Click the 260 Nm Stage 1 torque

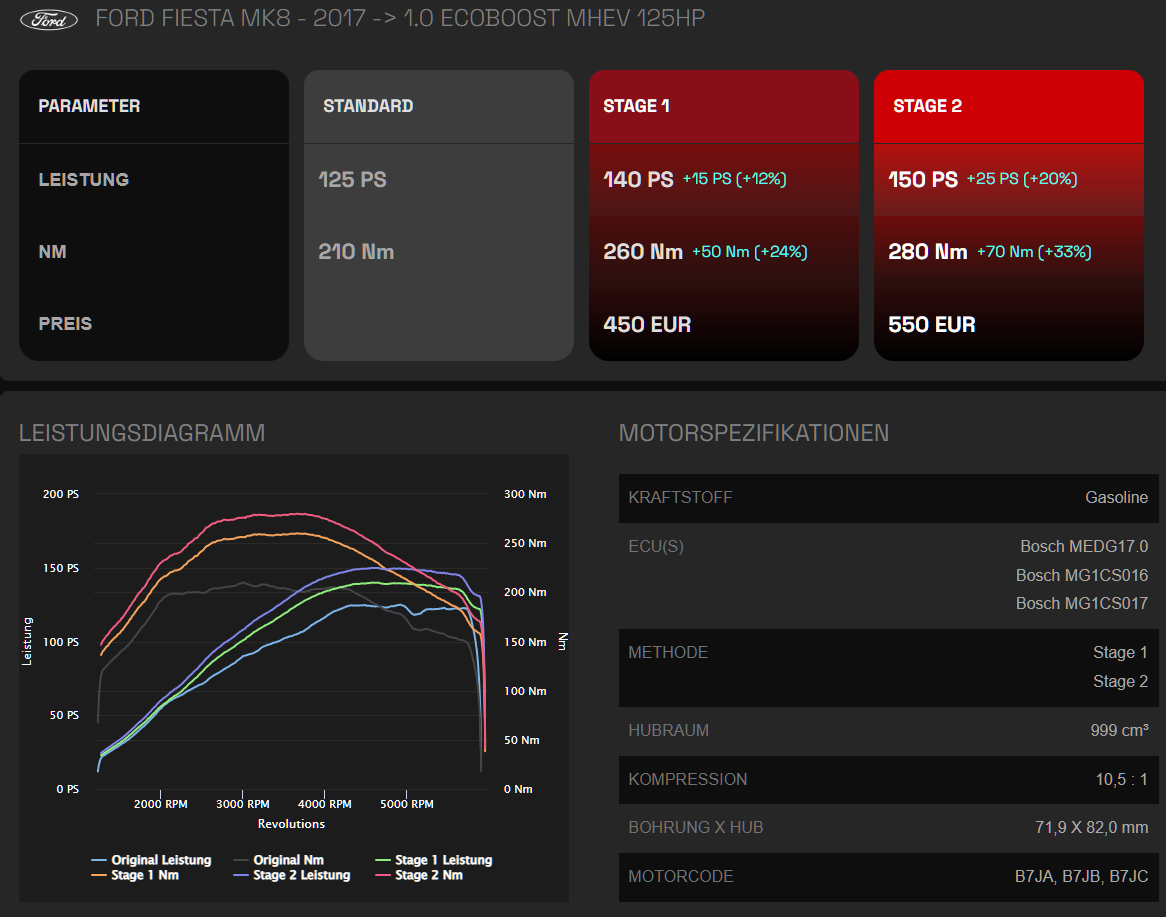coord(643,252)
